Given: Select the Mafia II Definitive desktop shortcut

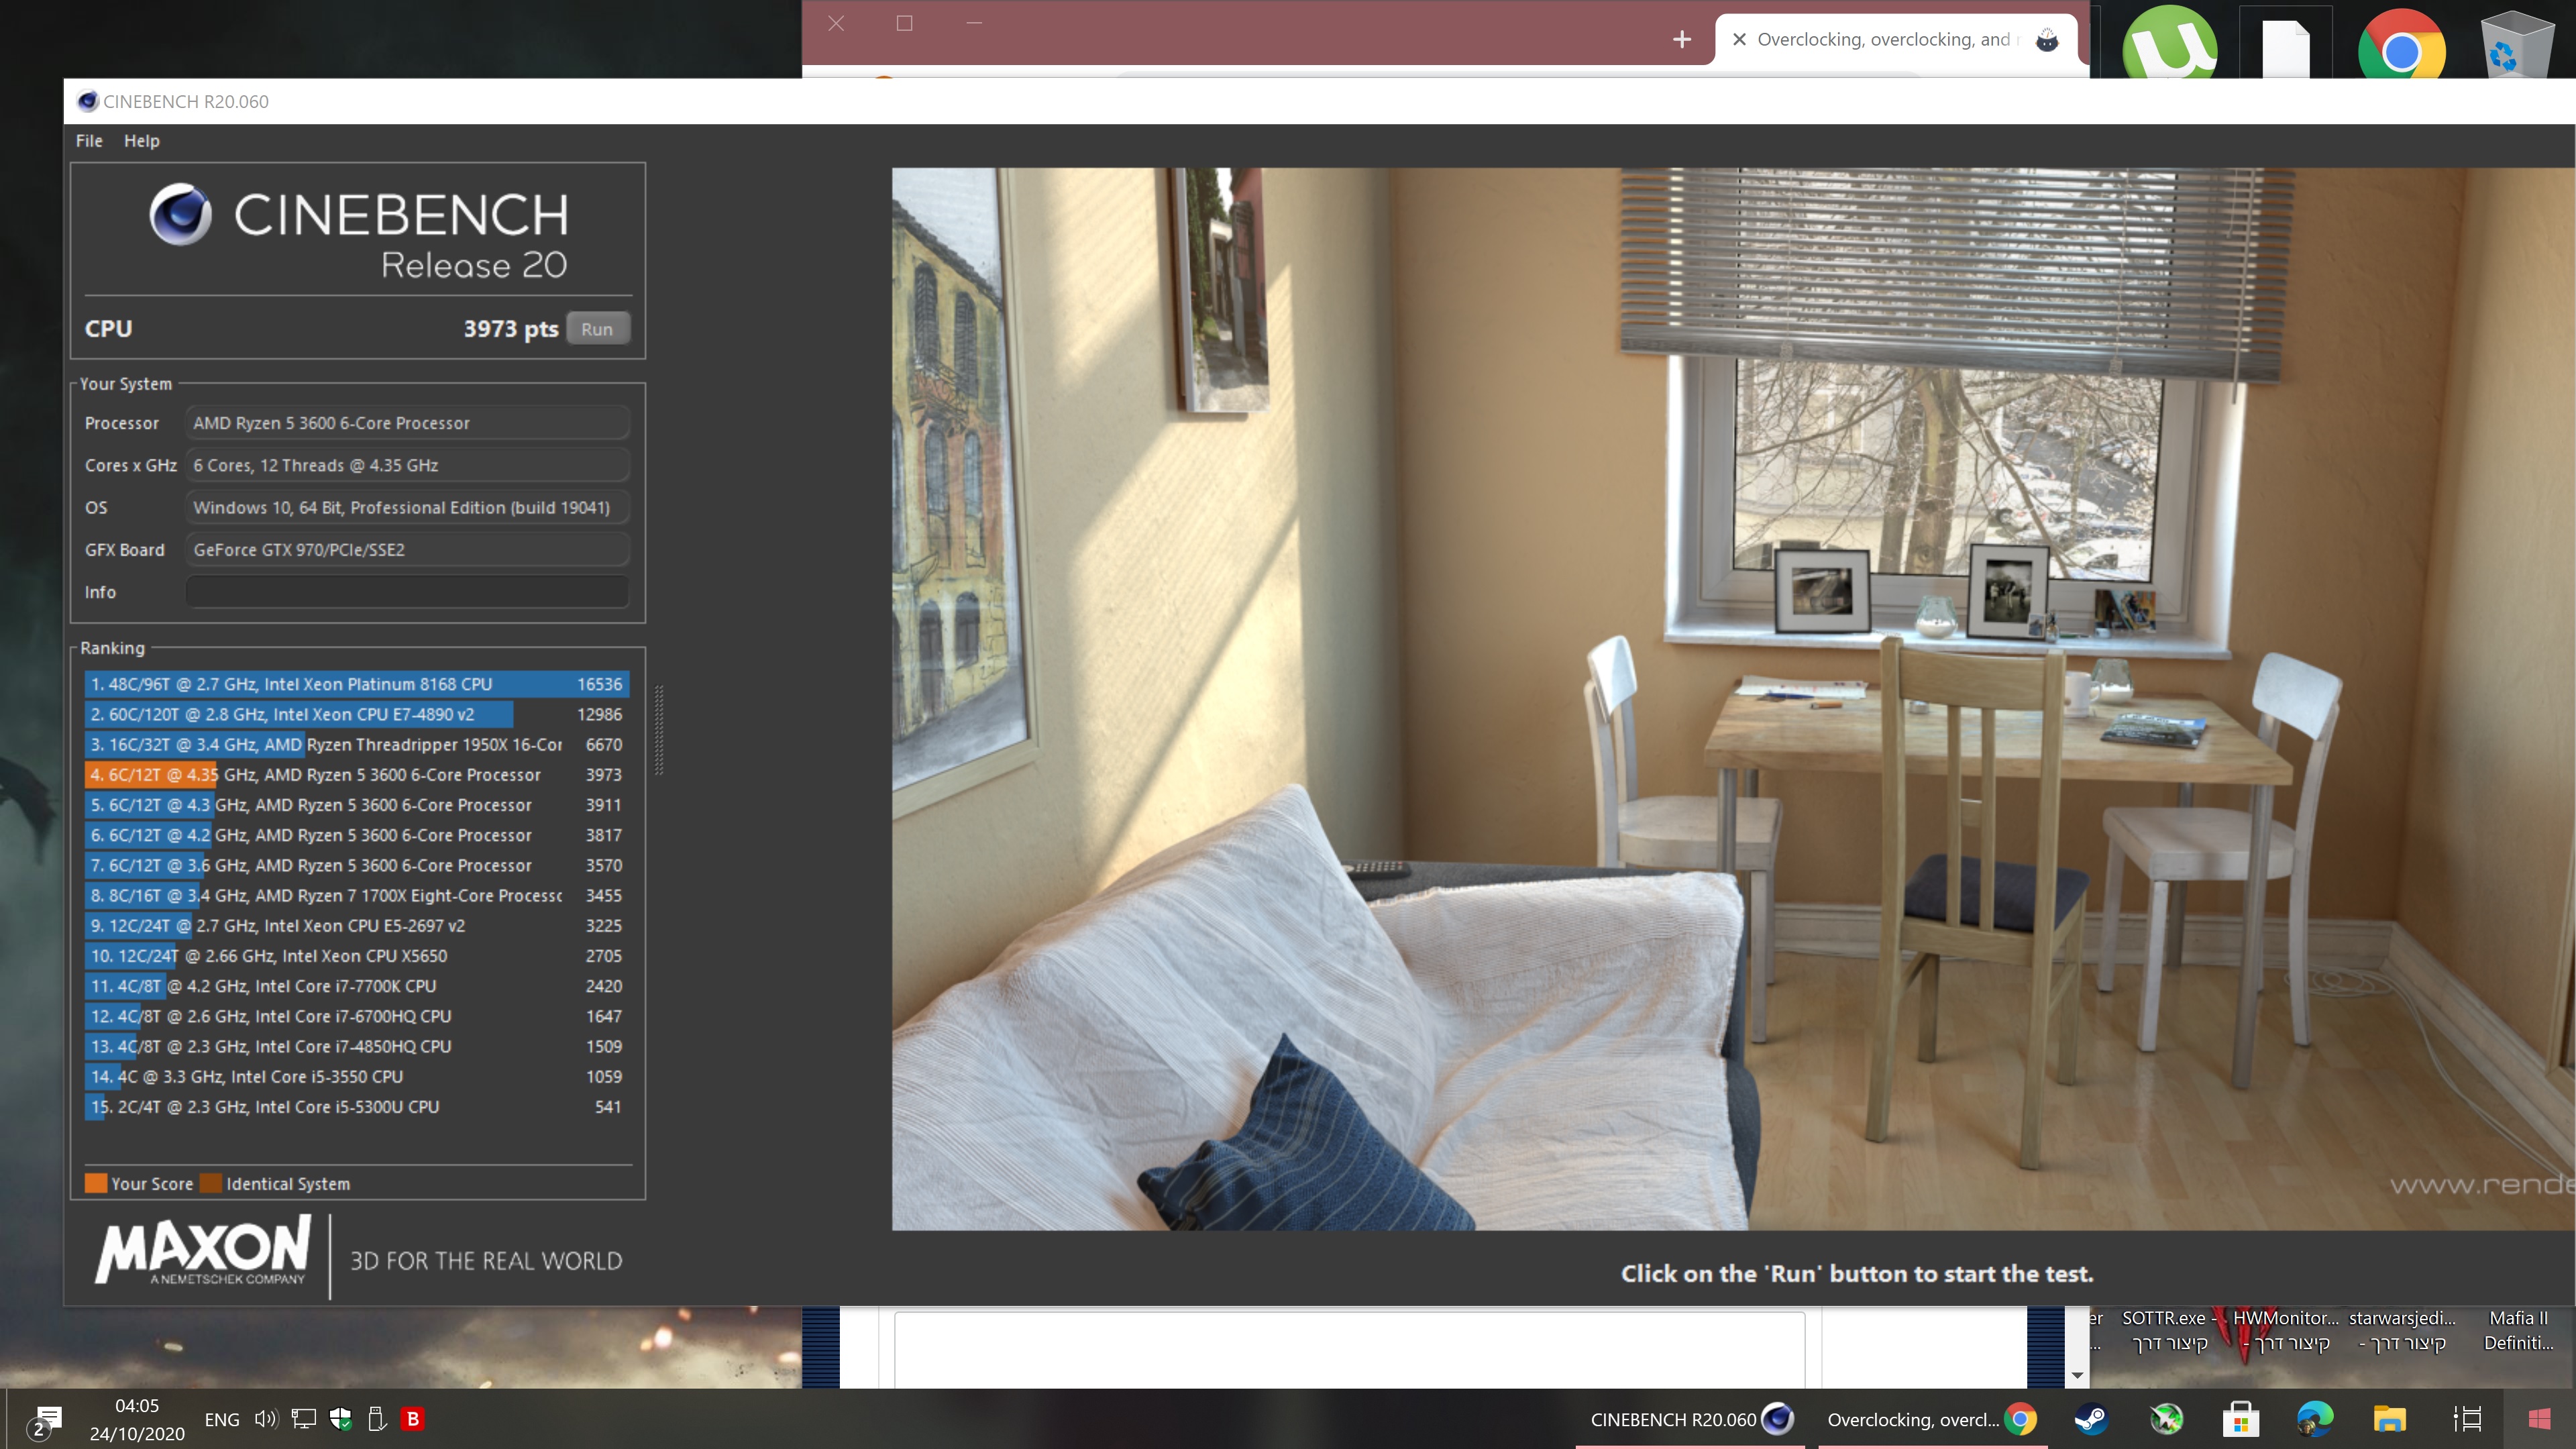Looking at the screenshot, I should 2518,1330.
